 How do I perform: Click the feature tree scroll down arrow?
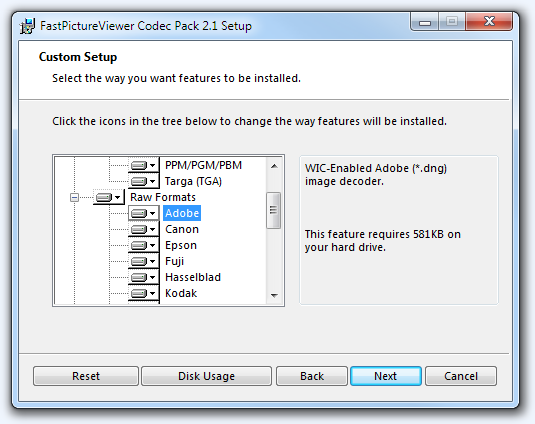click(x=274, y=295)
